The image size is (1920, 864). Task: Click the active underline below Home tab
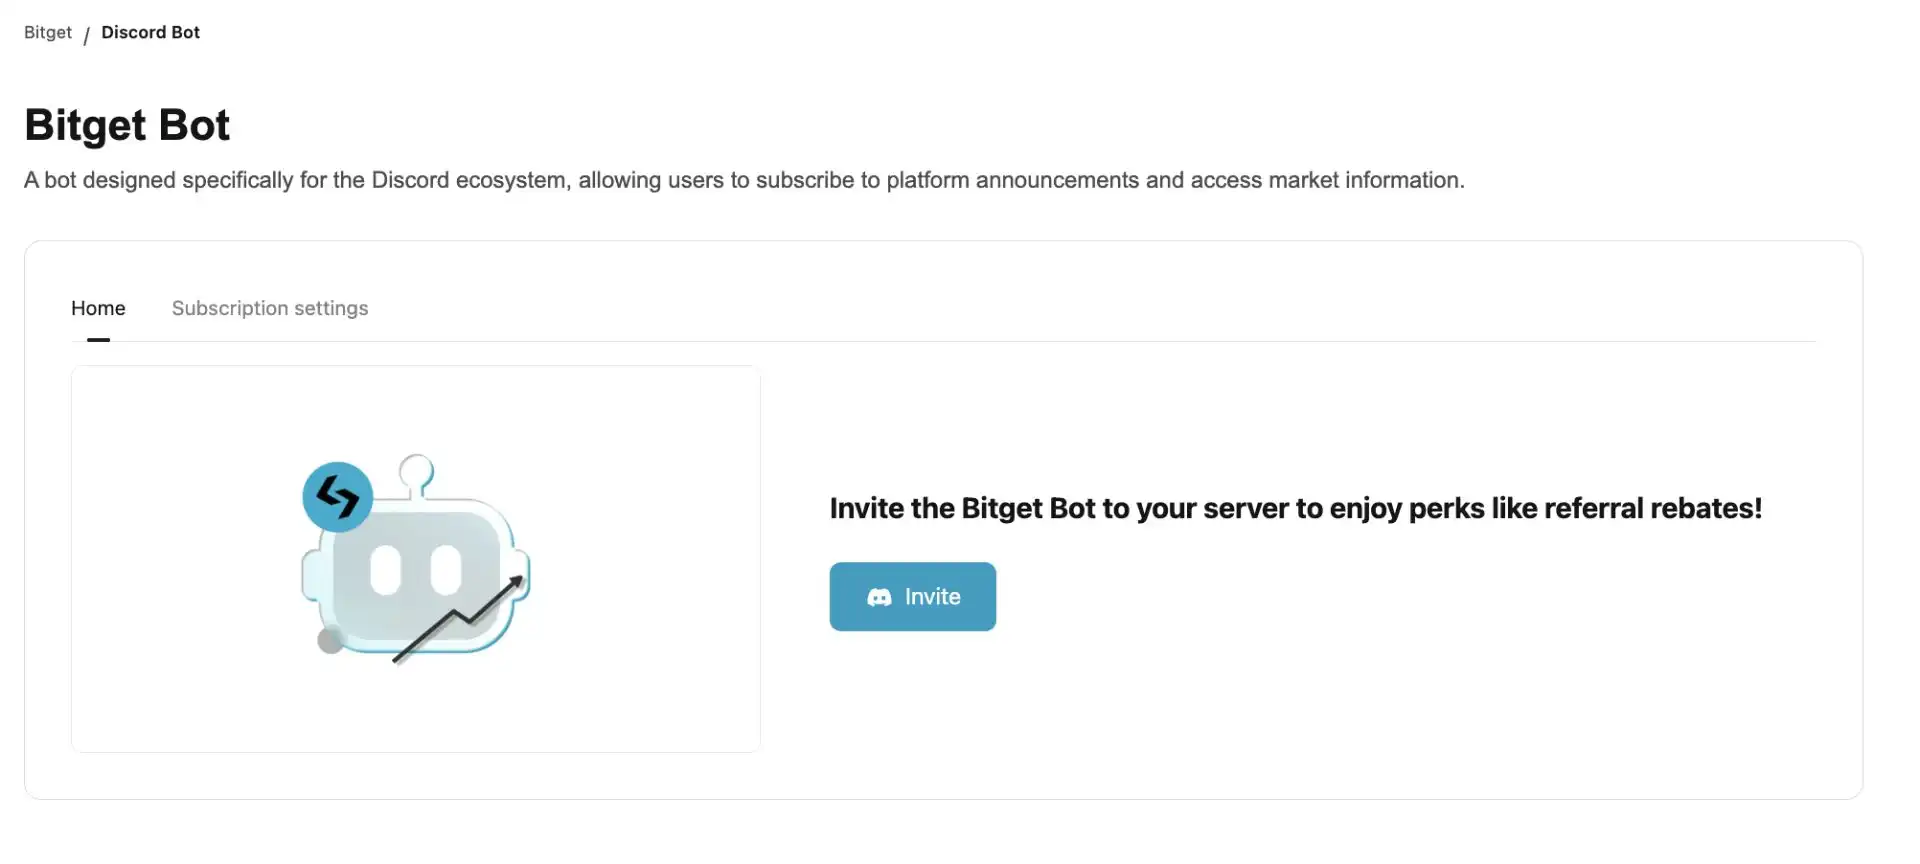click(98, 340)
